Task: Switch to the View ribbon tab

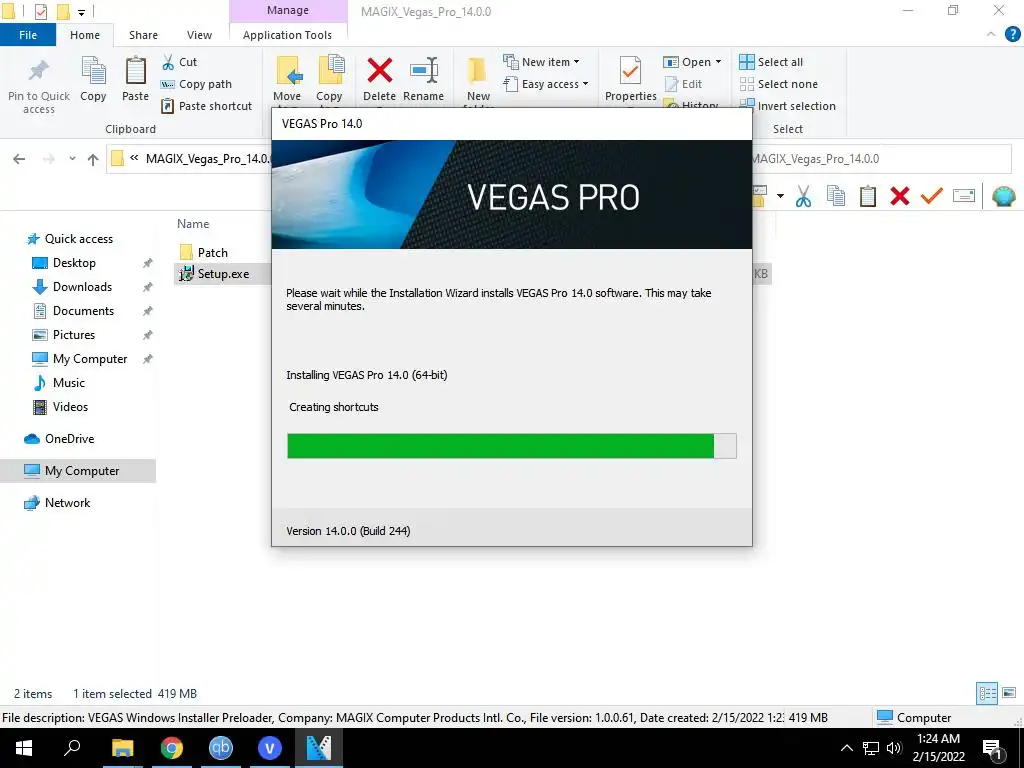Action: [x=199, y=35]
